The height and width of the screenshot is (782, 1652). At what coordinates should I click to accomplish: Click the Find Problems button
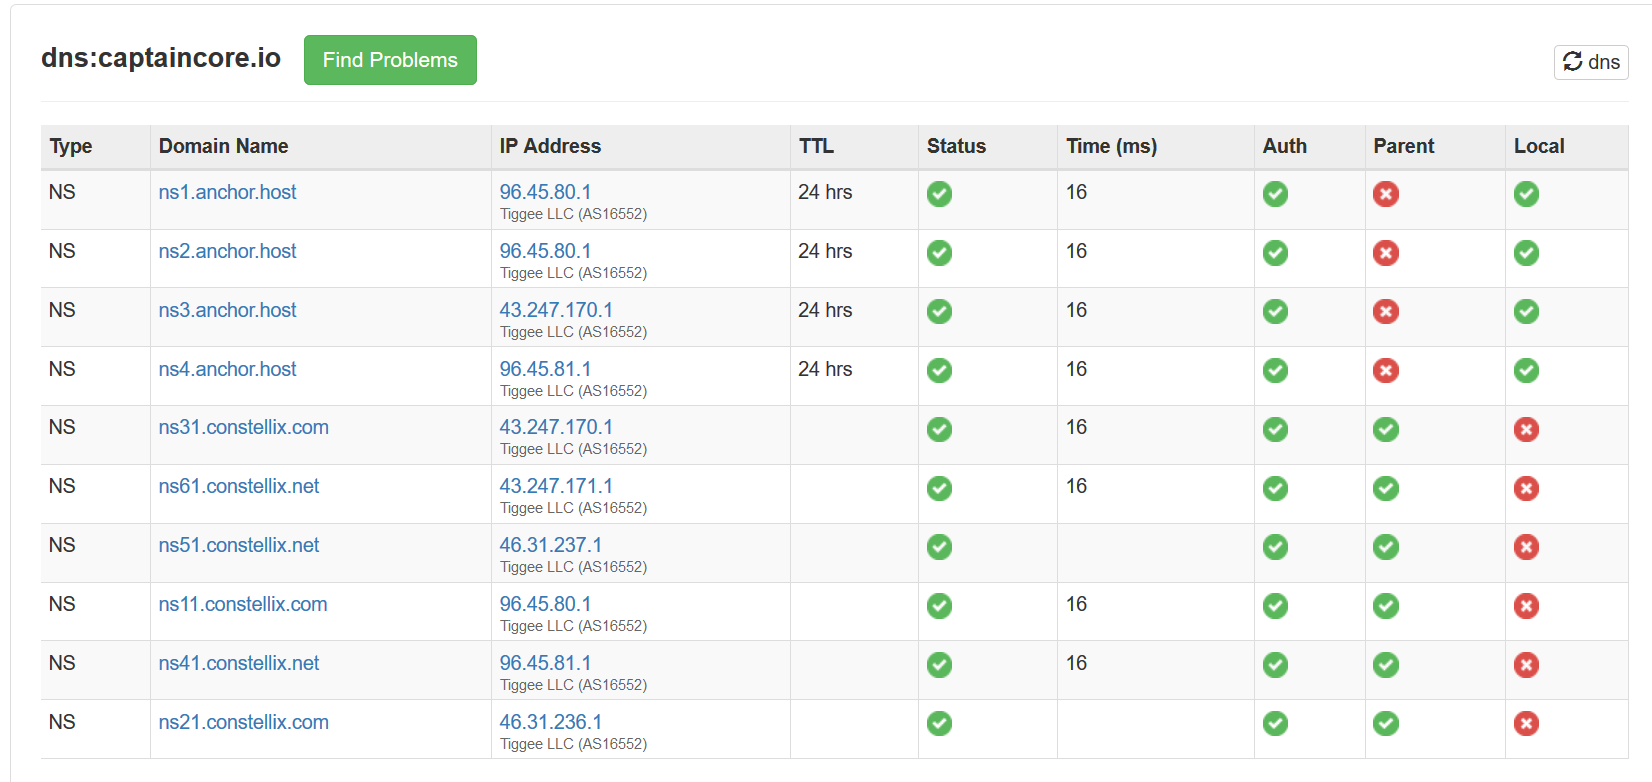390,60
